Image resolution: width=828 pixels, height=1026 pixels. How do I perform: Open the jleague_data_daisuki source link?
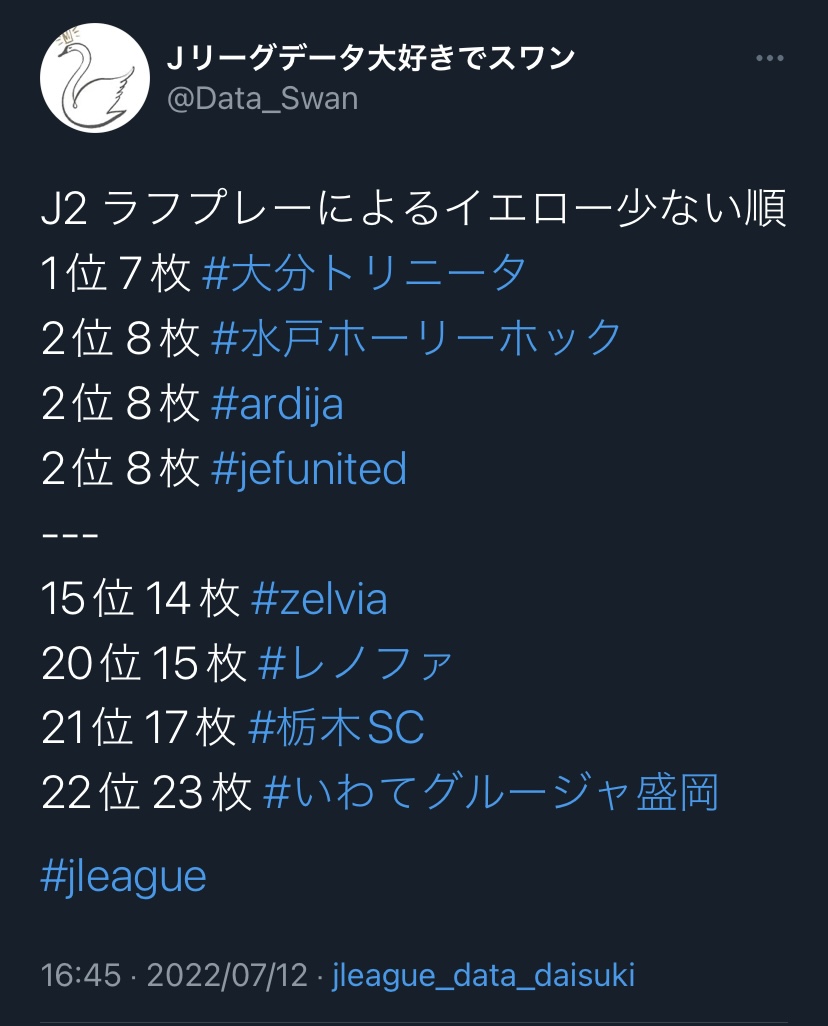coord(483,975)
